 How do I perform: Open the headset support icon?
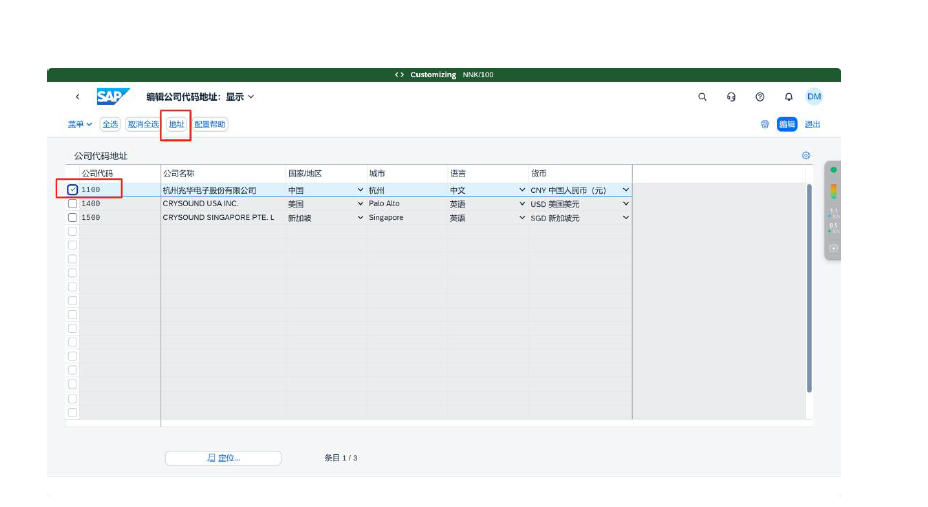(x=731, y=97)
